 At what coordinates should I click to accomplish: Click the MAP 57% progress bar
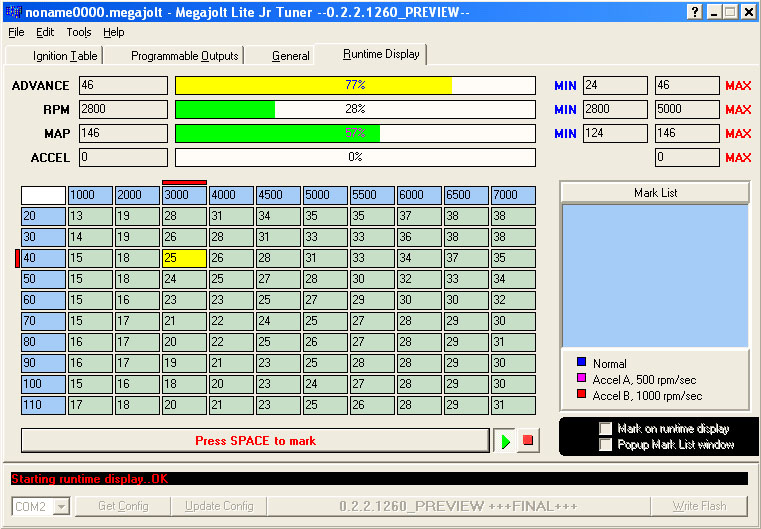point(355,133)
